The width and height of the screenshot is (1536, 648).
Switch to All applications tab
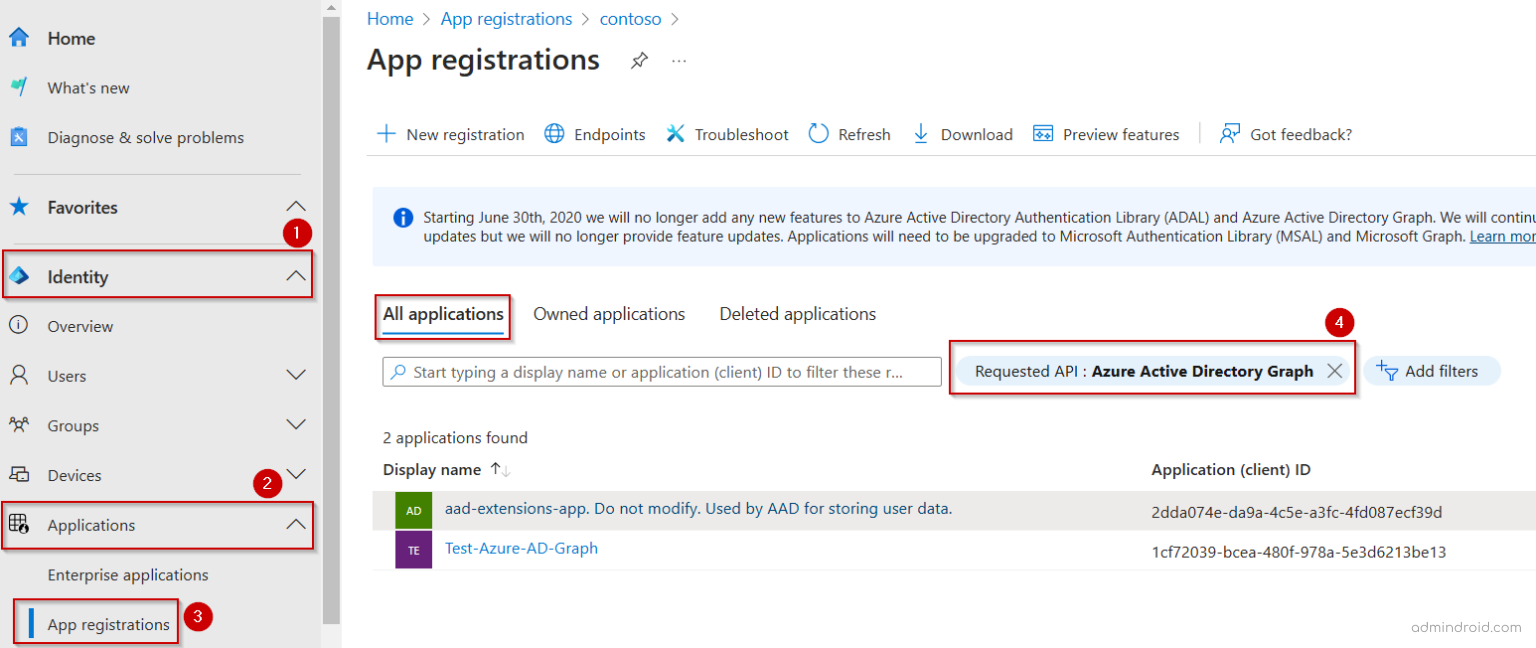pyautogui.click(x=444, y=314)
